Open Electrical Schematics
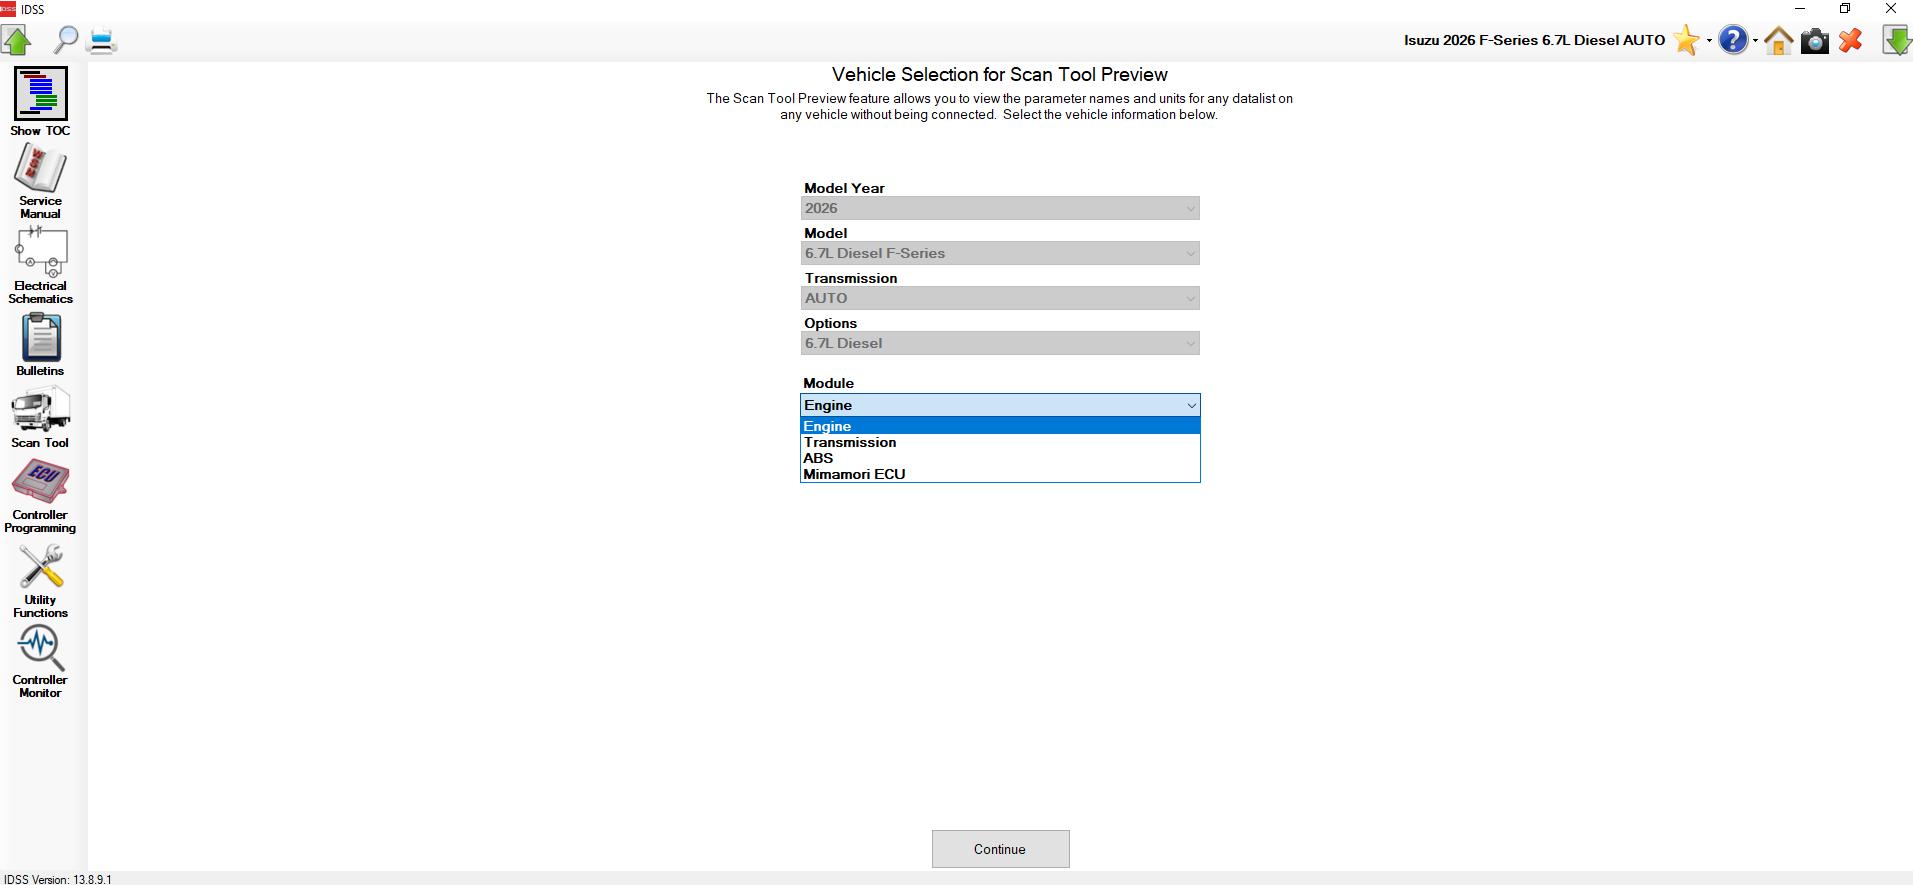The height and width of the screenshot is (885, 1913). tap(40, 265)
